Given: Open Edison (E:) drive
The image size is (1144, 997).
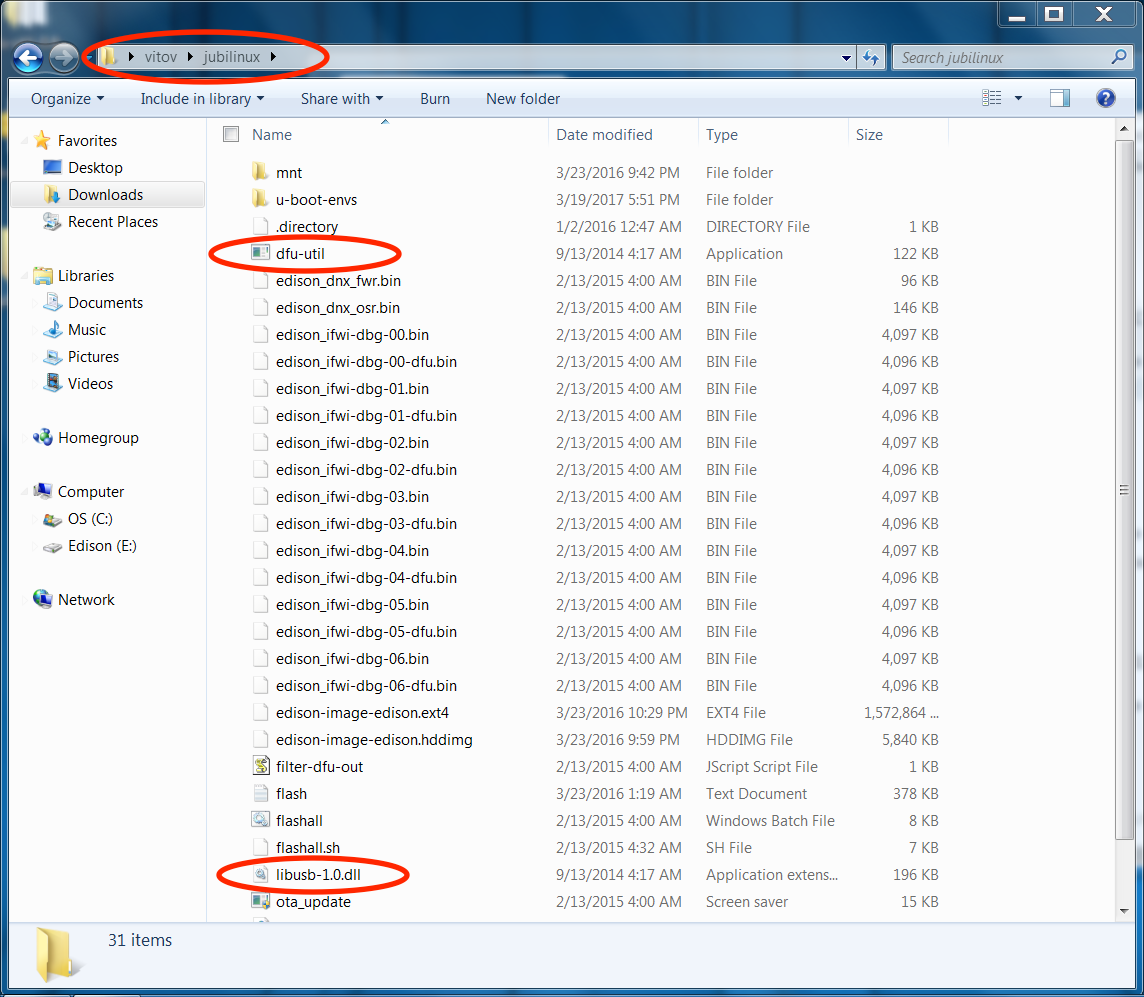Looking at the screenshot, I should (102, 546).
